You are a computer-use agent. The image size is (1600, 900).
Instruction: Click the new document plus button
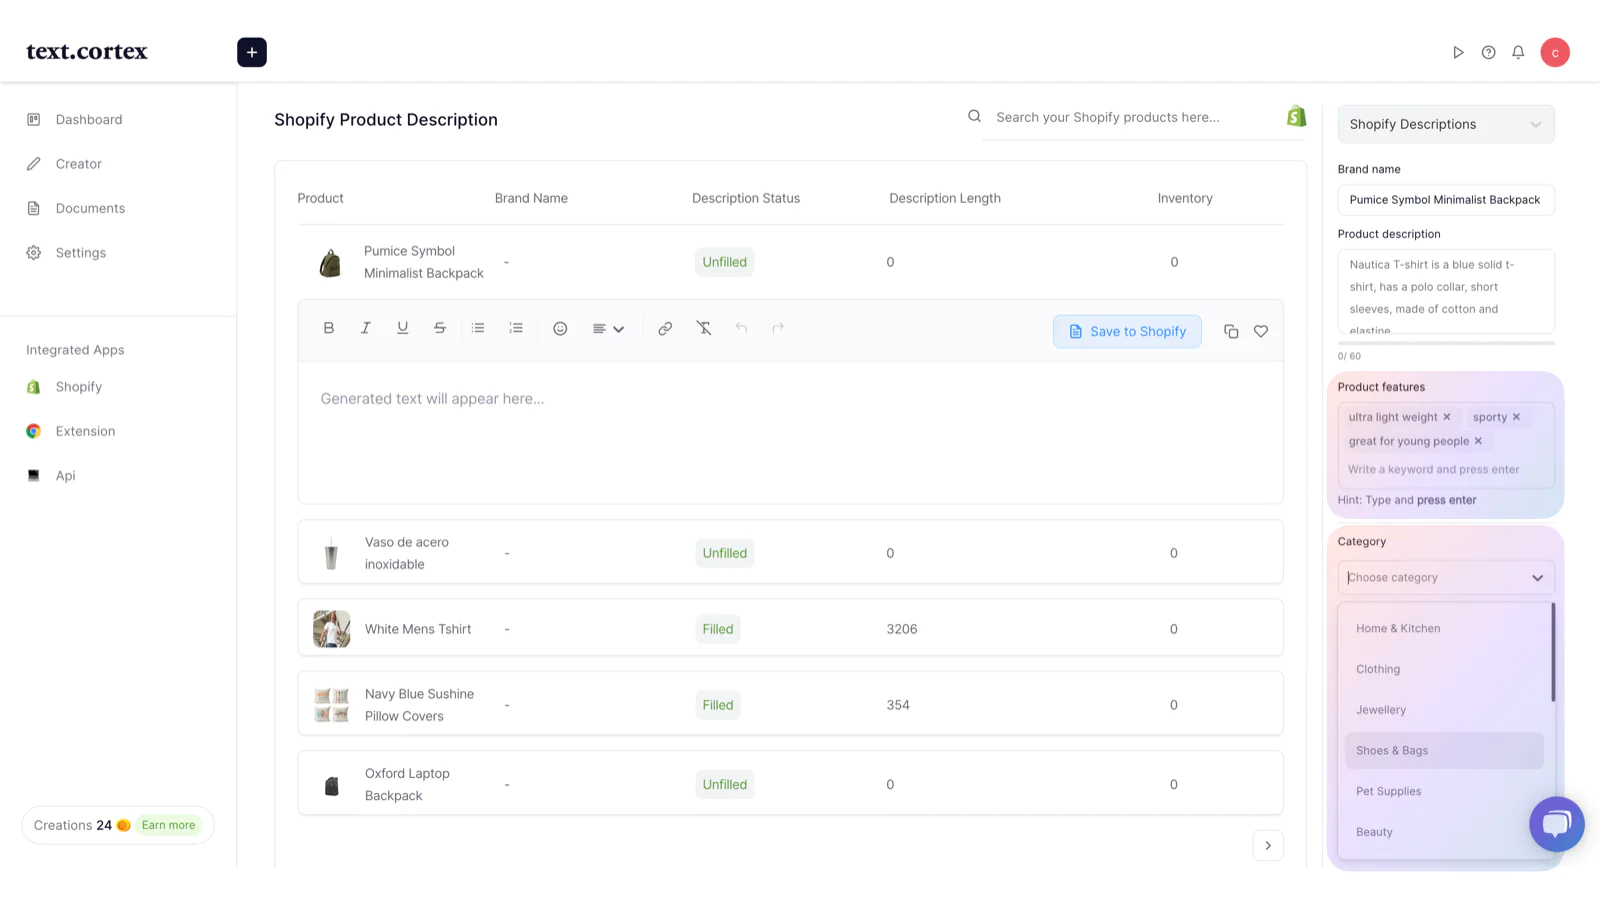click(252, 52)
